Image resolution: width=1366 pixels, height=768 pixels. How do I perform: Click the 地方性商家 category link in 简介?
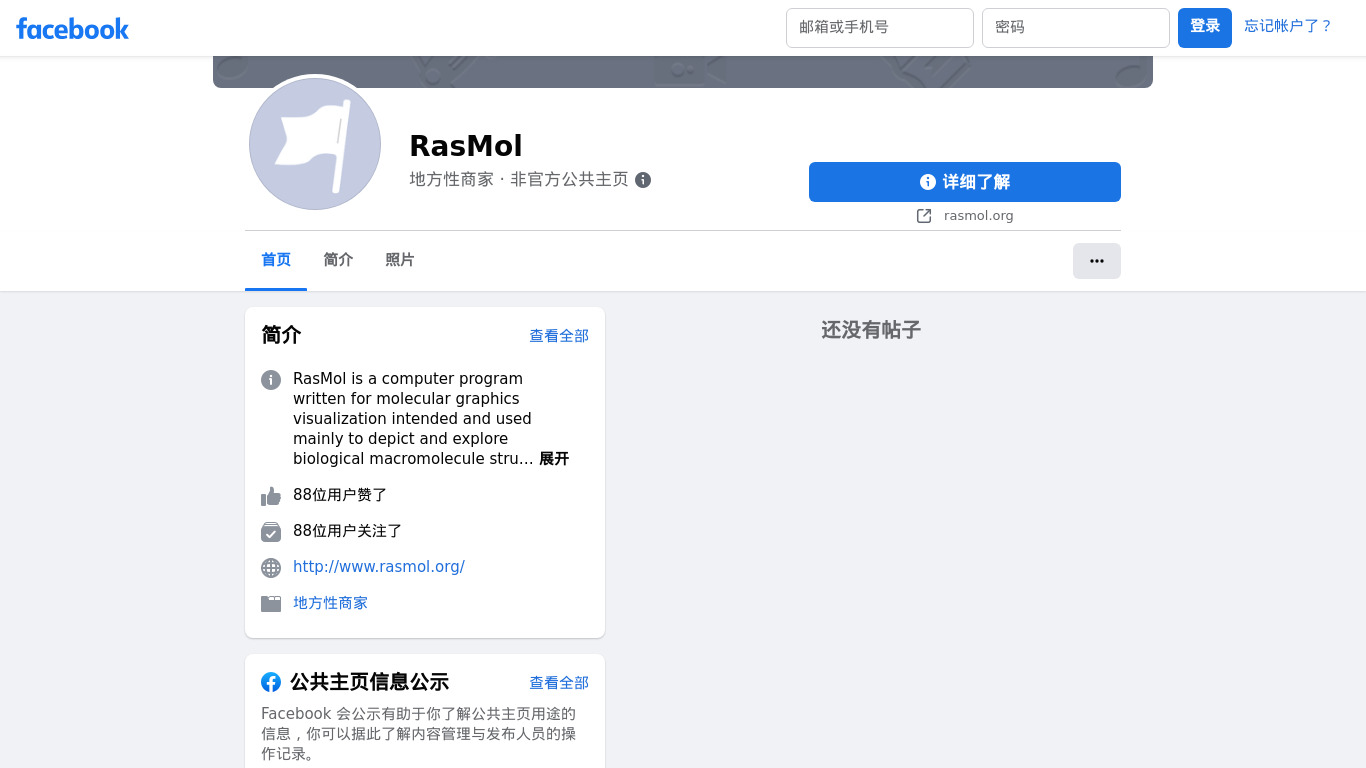coord(330,603)
